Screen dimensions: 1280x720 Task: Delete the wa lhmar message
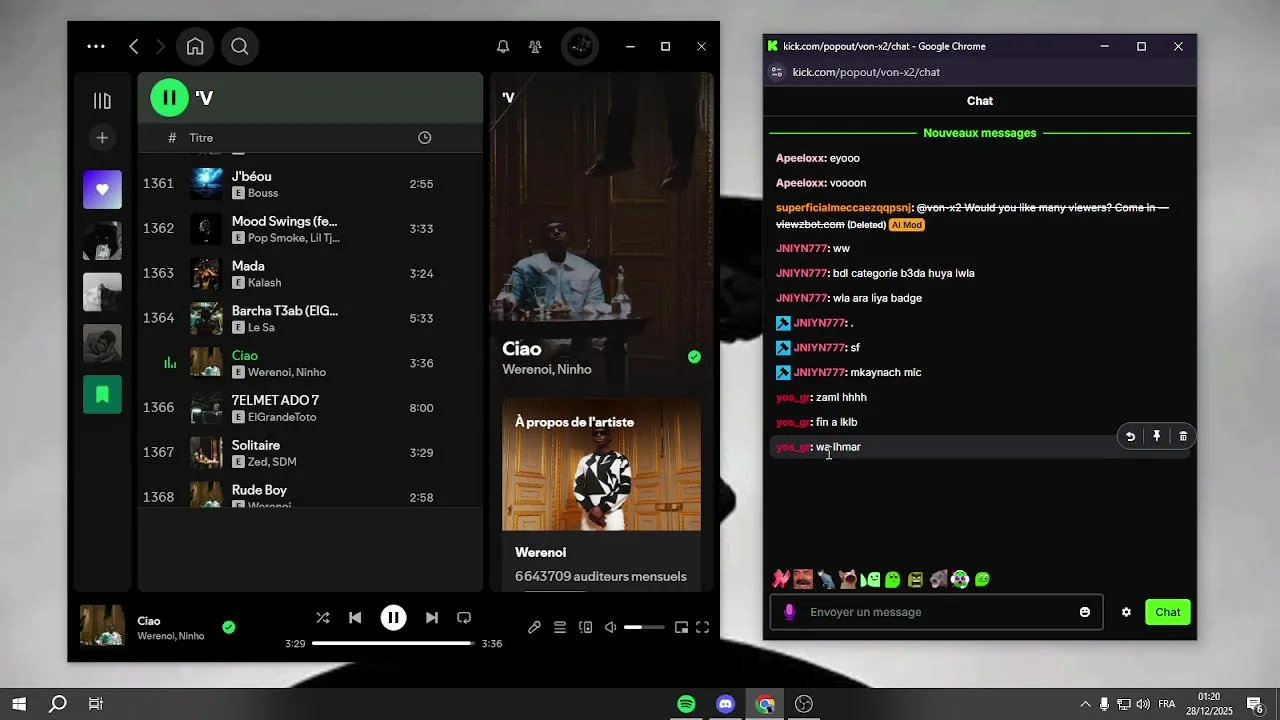pos(1183,436)
